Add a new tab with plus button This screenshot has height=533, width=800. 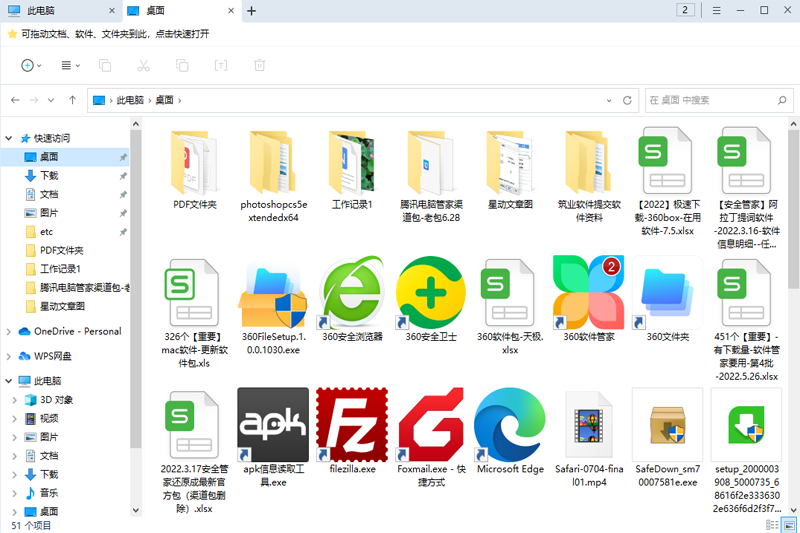coord(251,11)
